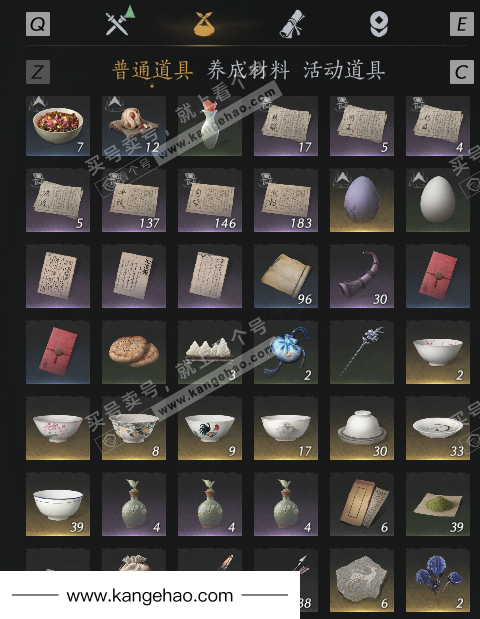Select the green powder item with 39
This screenshot has width=480, height=619.
438,504
